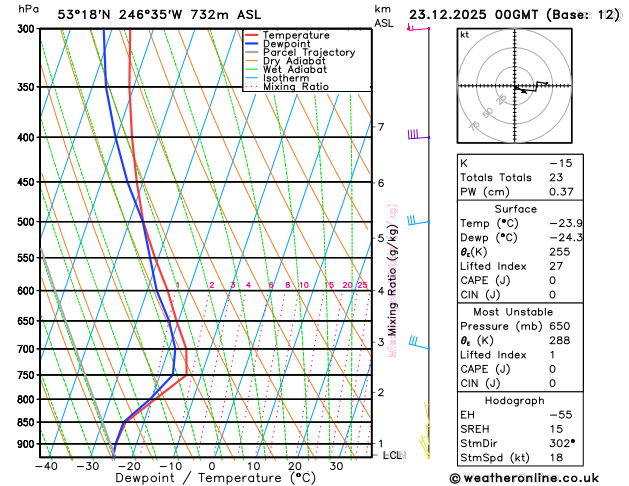Click the '700' pressure level label

(x=28, y=349)
